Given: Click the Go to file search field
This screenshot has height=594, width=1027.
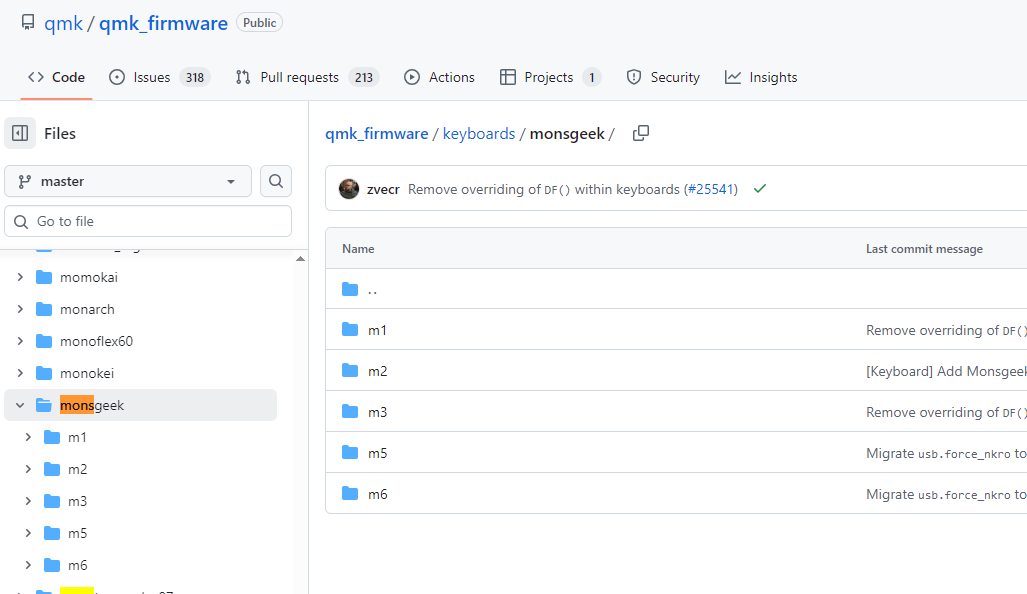Looking at the screenshot, I should click(148, 221).
